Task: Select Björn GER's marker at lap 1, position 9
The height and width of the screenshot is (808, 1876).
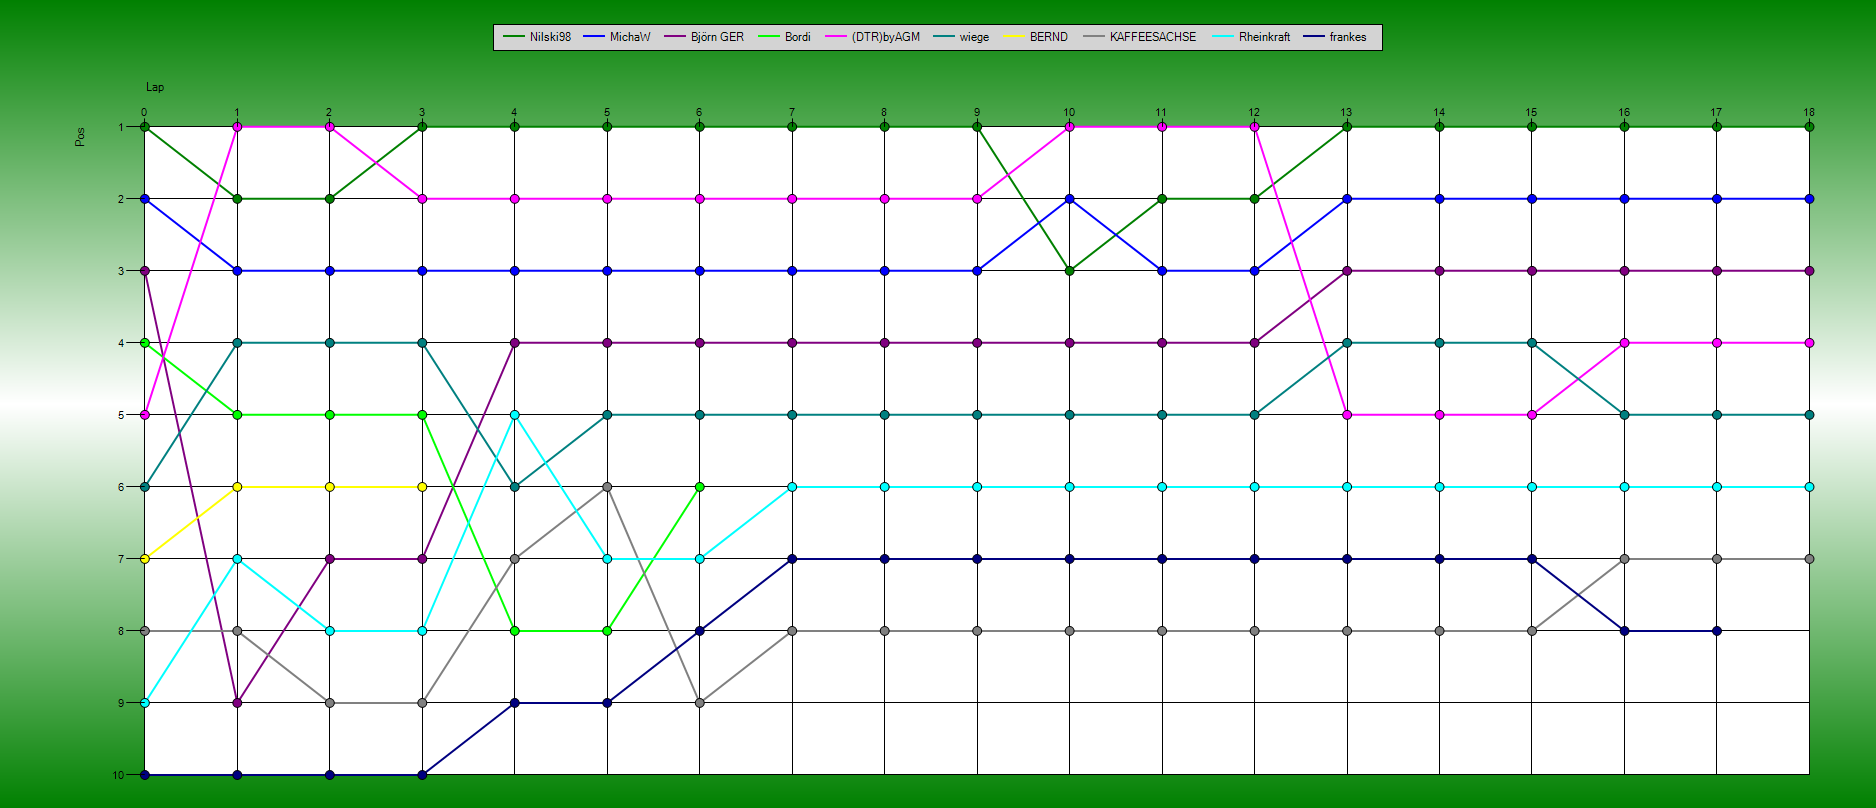Action: tap(237, 703)
